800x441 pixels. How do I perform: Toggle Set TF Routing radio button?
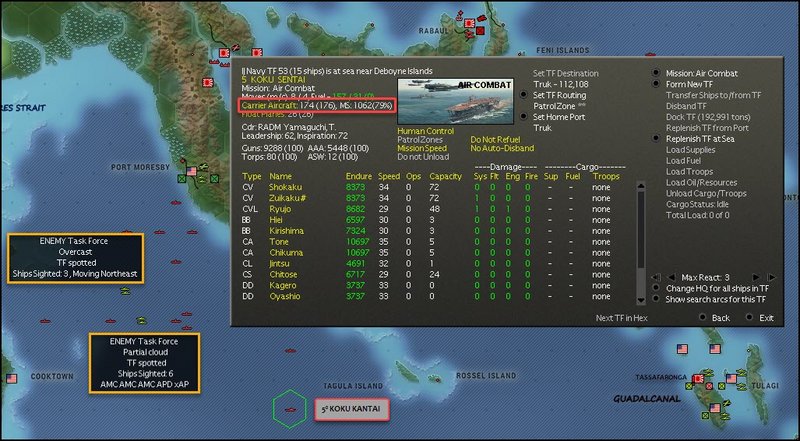[x=523, y=95]
